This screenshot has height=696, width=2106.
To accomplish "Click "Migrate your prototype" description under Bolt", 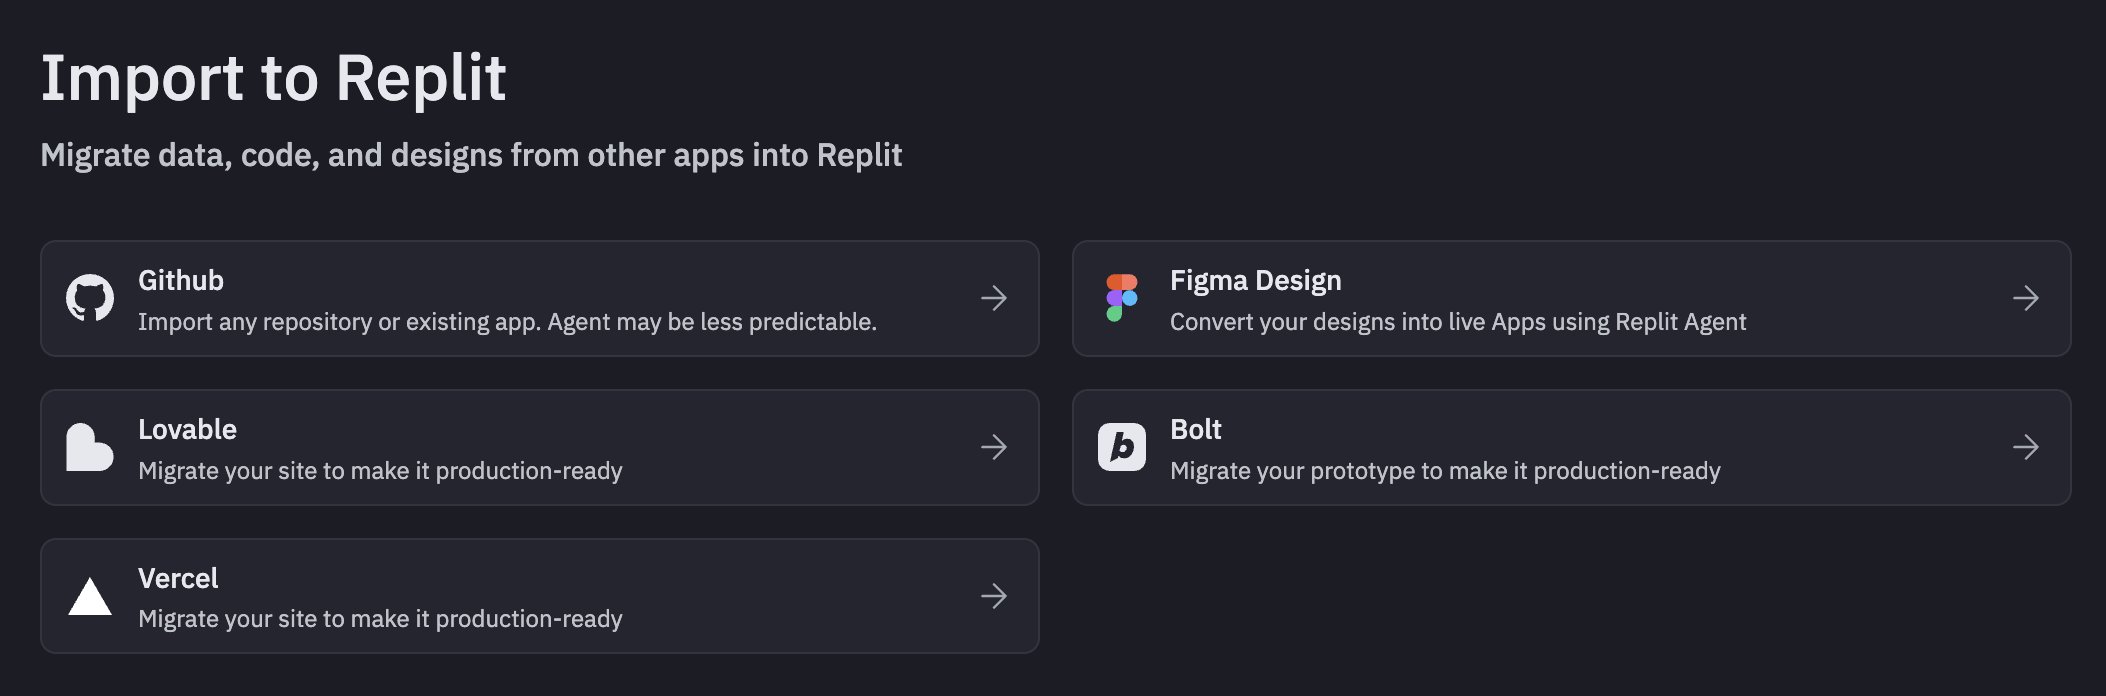I will point(1445,471).
